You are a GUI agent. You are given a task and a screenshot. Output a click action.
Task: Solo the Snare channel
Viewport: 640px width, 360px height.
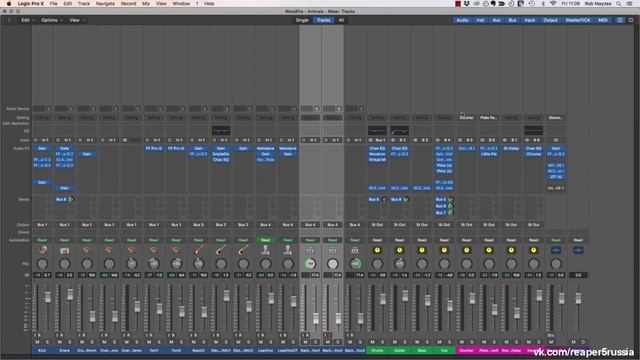click(x=70, y=342)
